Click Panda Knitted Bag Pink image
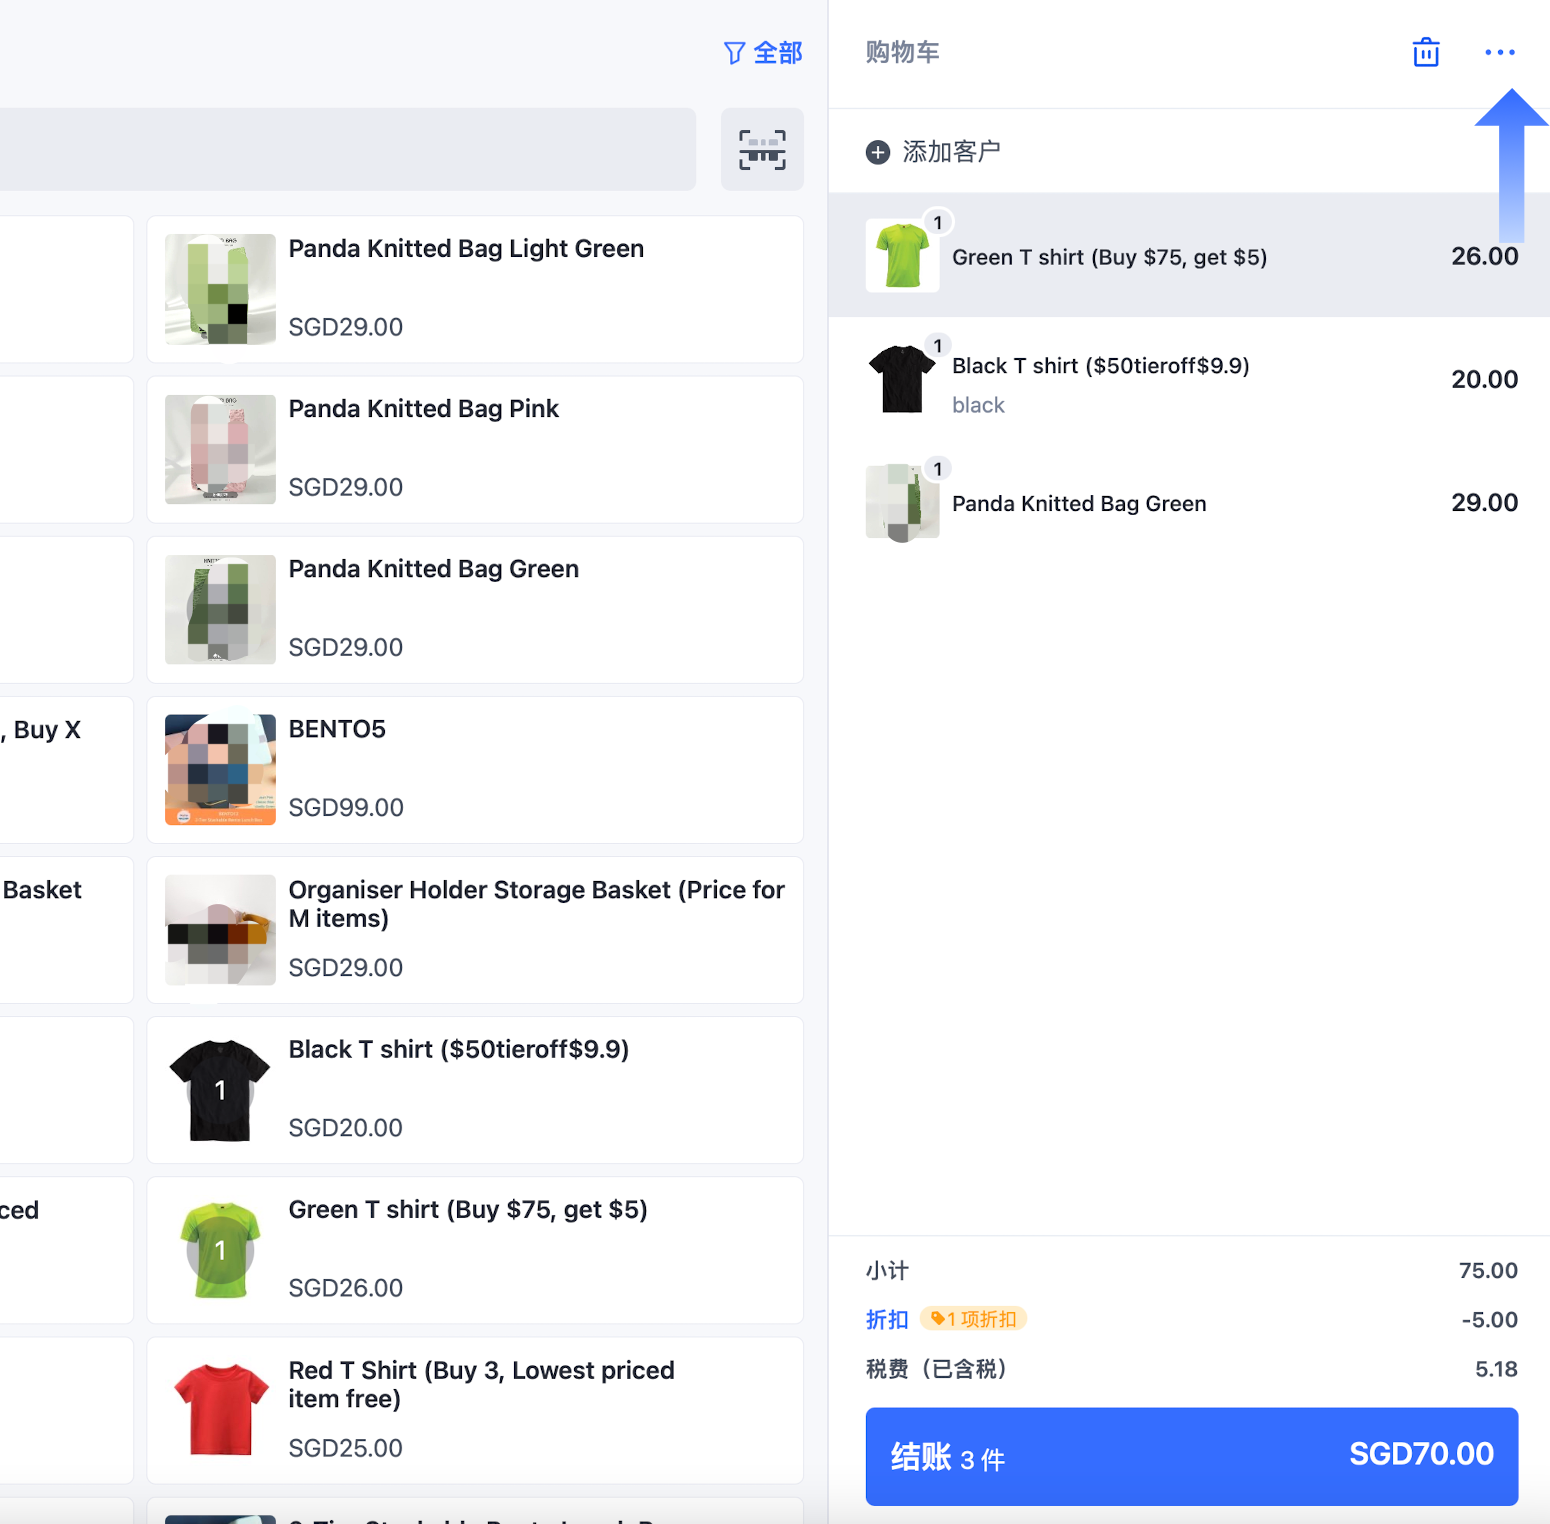This screenshot has width=1550, height=1524. [x=220, y=449]
